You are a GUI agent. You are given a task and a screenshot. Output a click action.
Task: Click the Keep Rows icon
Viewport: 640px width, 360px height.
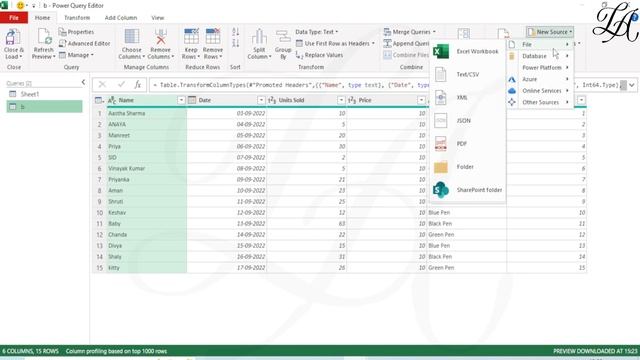coord(191,37)
